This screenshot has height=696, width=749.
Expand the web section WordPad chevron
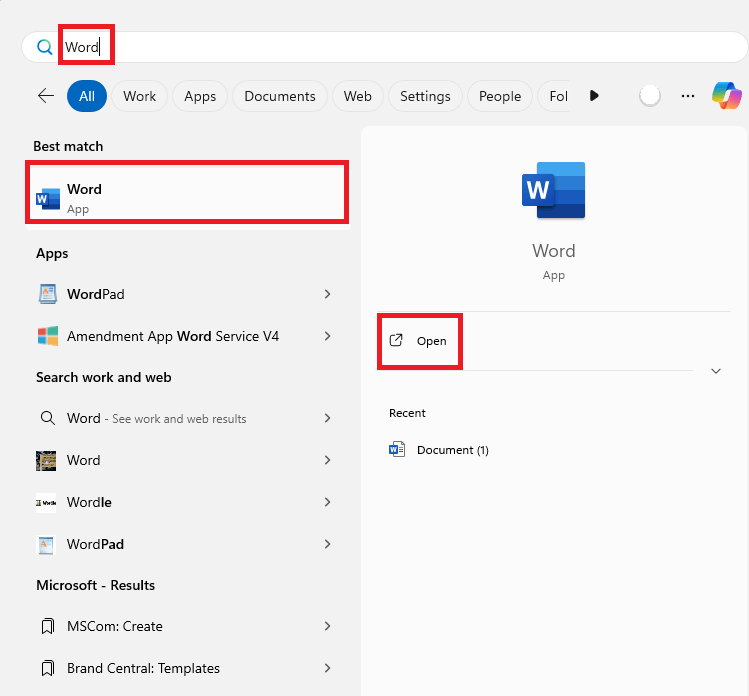click(x=327, y=544)
